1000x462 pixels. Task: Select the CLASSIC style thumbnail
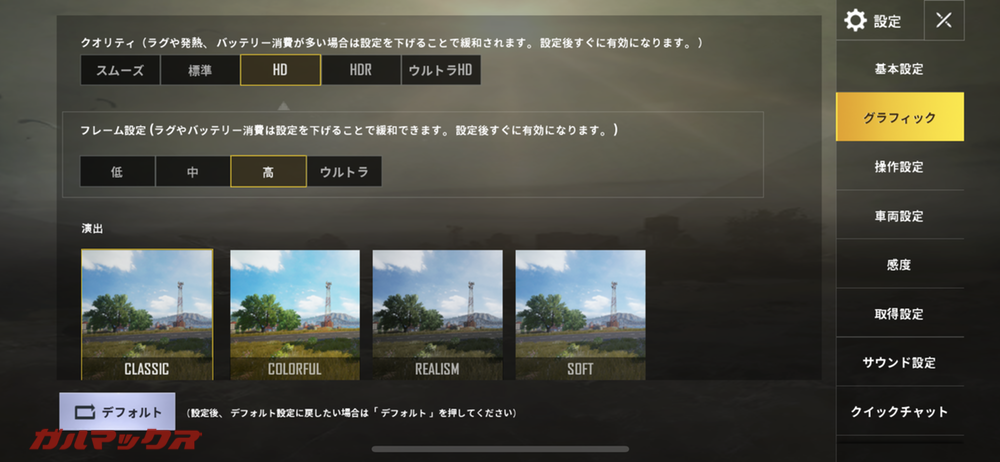(x=147, y=315)
